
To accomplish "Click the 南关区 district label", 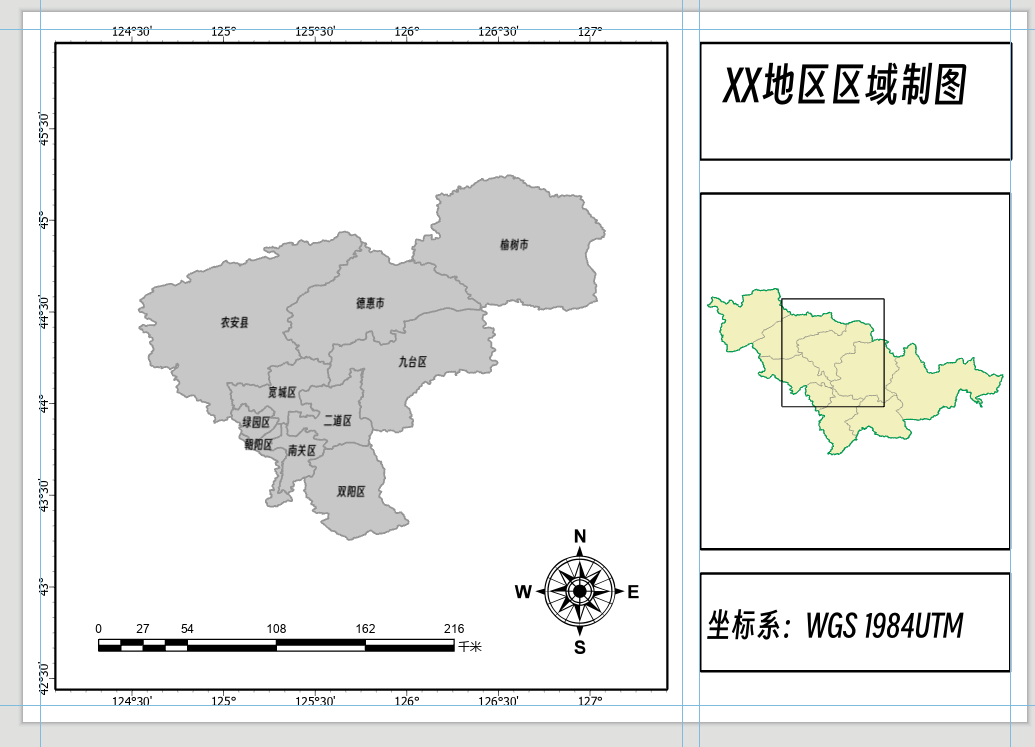I will click(x=302, y=451).
